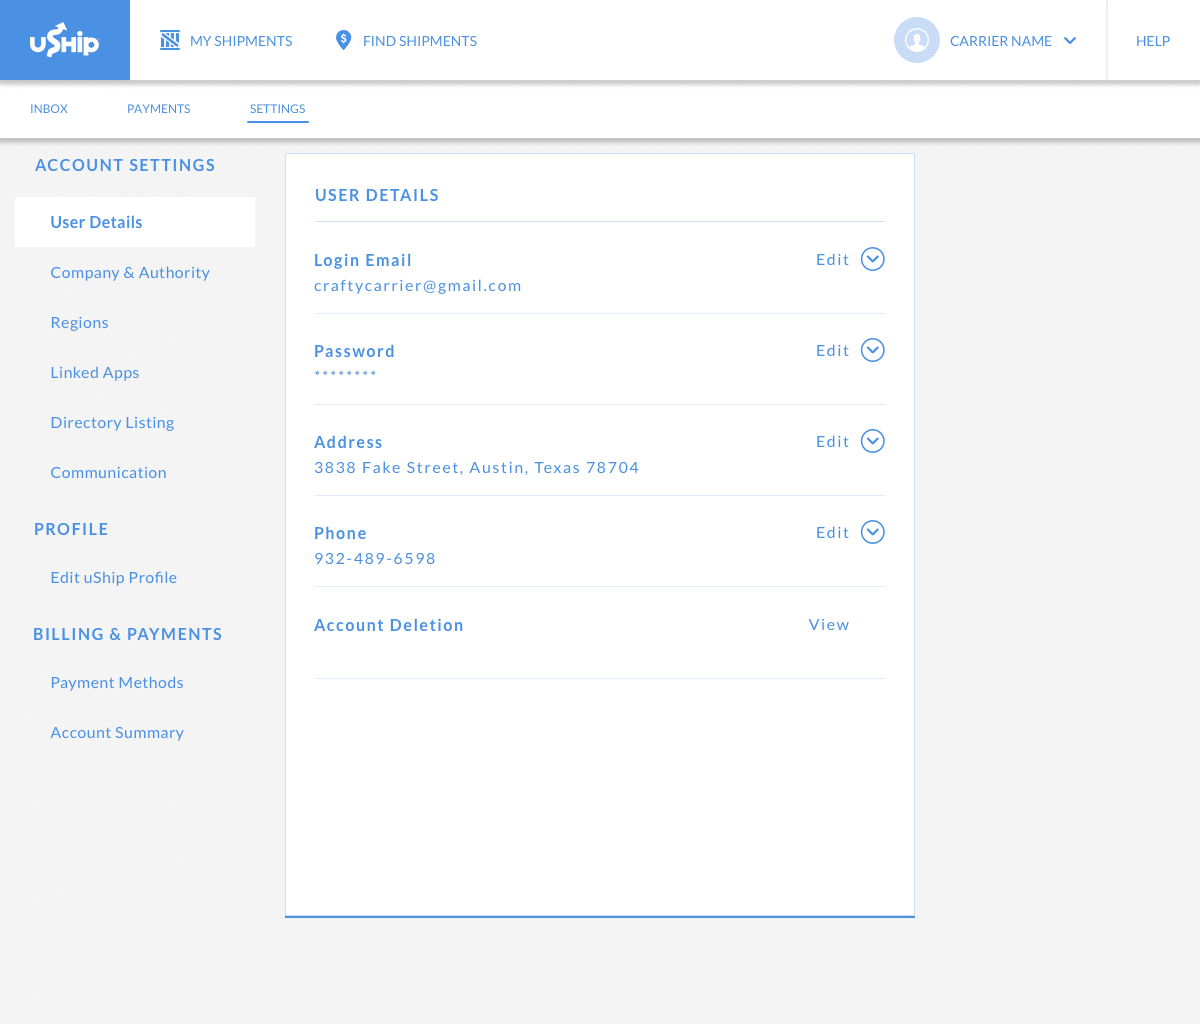Click Edit for Address
The image size is (1200, 1024).
click(x=833, y=441)
